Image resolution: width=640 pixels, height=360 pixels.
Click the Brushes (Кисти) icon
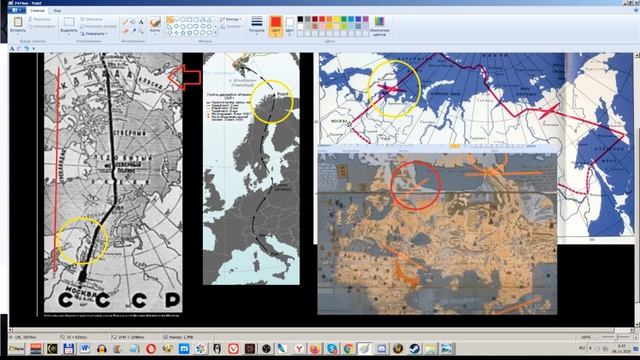tap(155, 22)
